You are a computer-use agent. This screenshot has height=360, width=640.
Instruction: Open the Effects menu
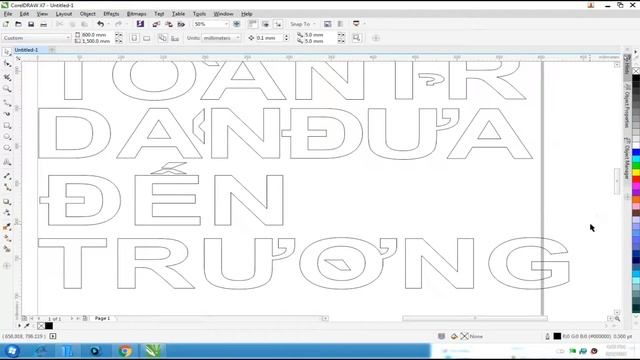(x=111, y=14)
